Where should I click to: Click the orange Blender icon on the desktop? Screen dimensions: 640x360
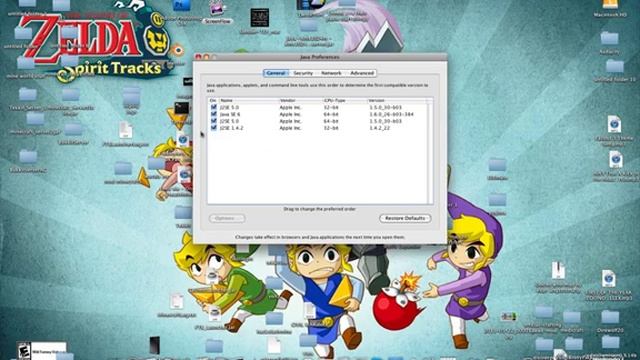[178, 51]
